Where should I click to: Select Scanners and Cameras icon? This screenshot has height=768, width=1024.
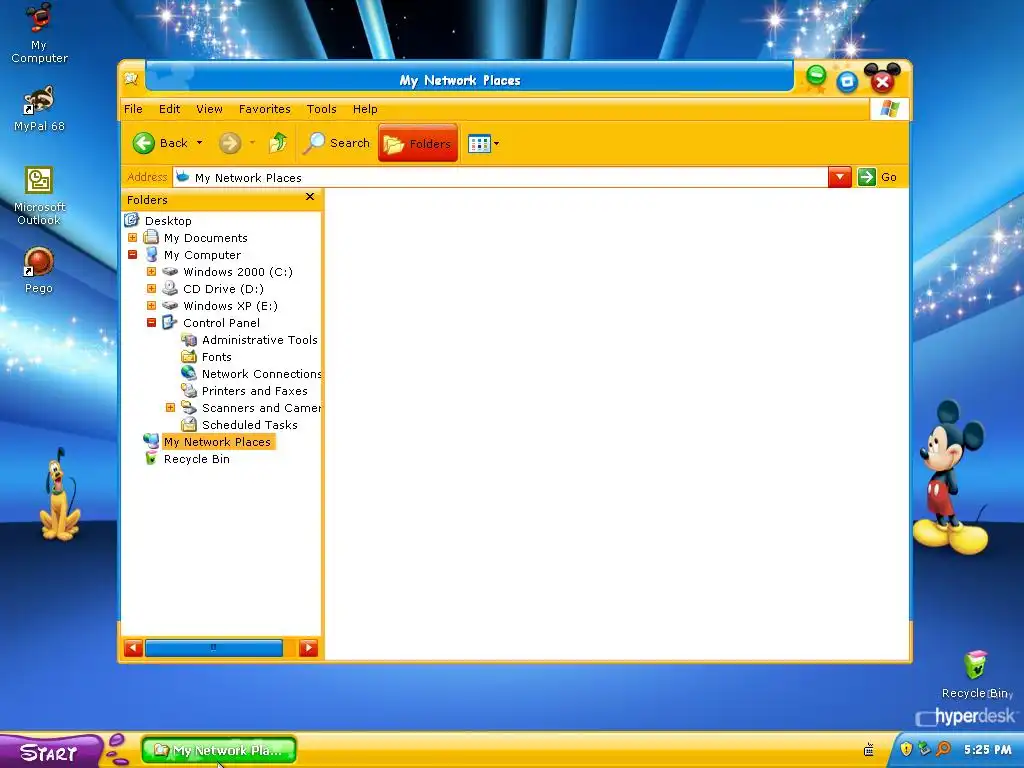coord(189,408)
